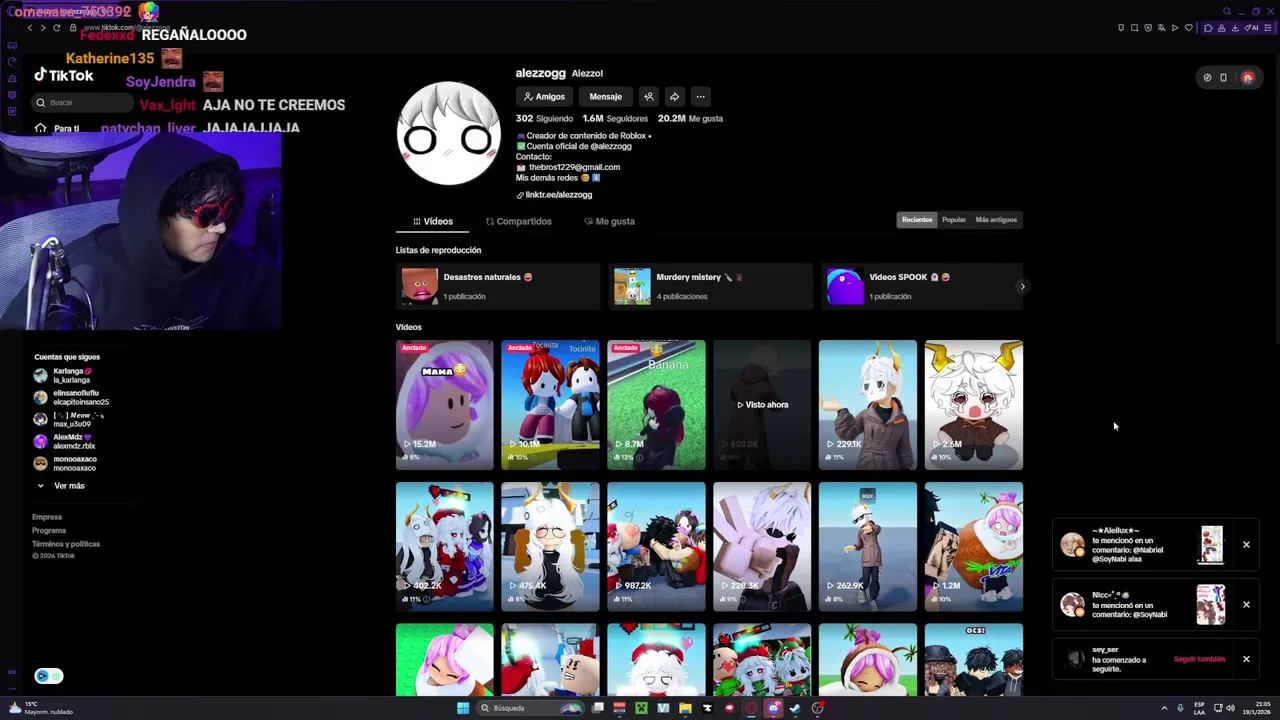The height and width of the screenshot is (720, 1280).
Task: Toggle the pill switch at bottom left
Action: click(x=48, y=676)
